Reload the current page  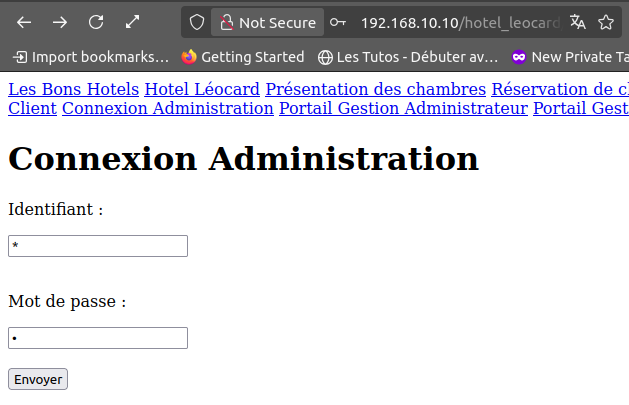(96, 22)
